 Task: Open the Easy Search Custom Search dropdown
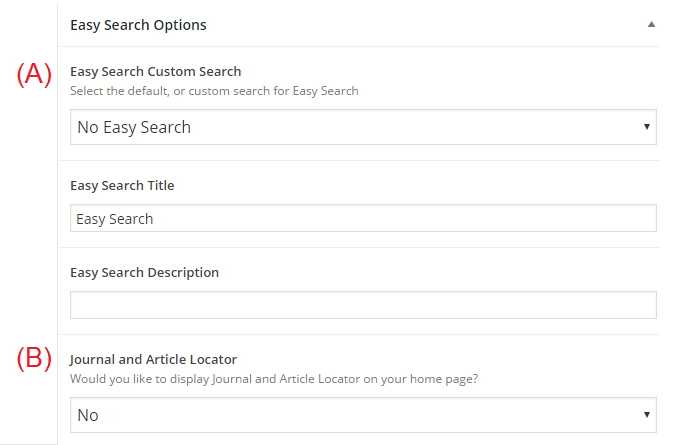[362, 127]
